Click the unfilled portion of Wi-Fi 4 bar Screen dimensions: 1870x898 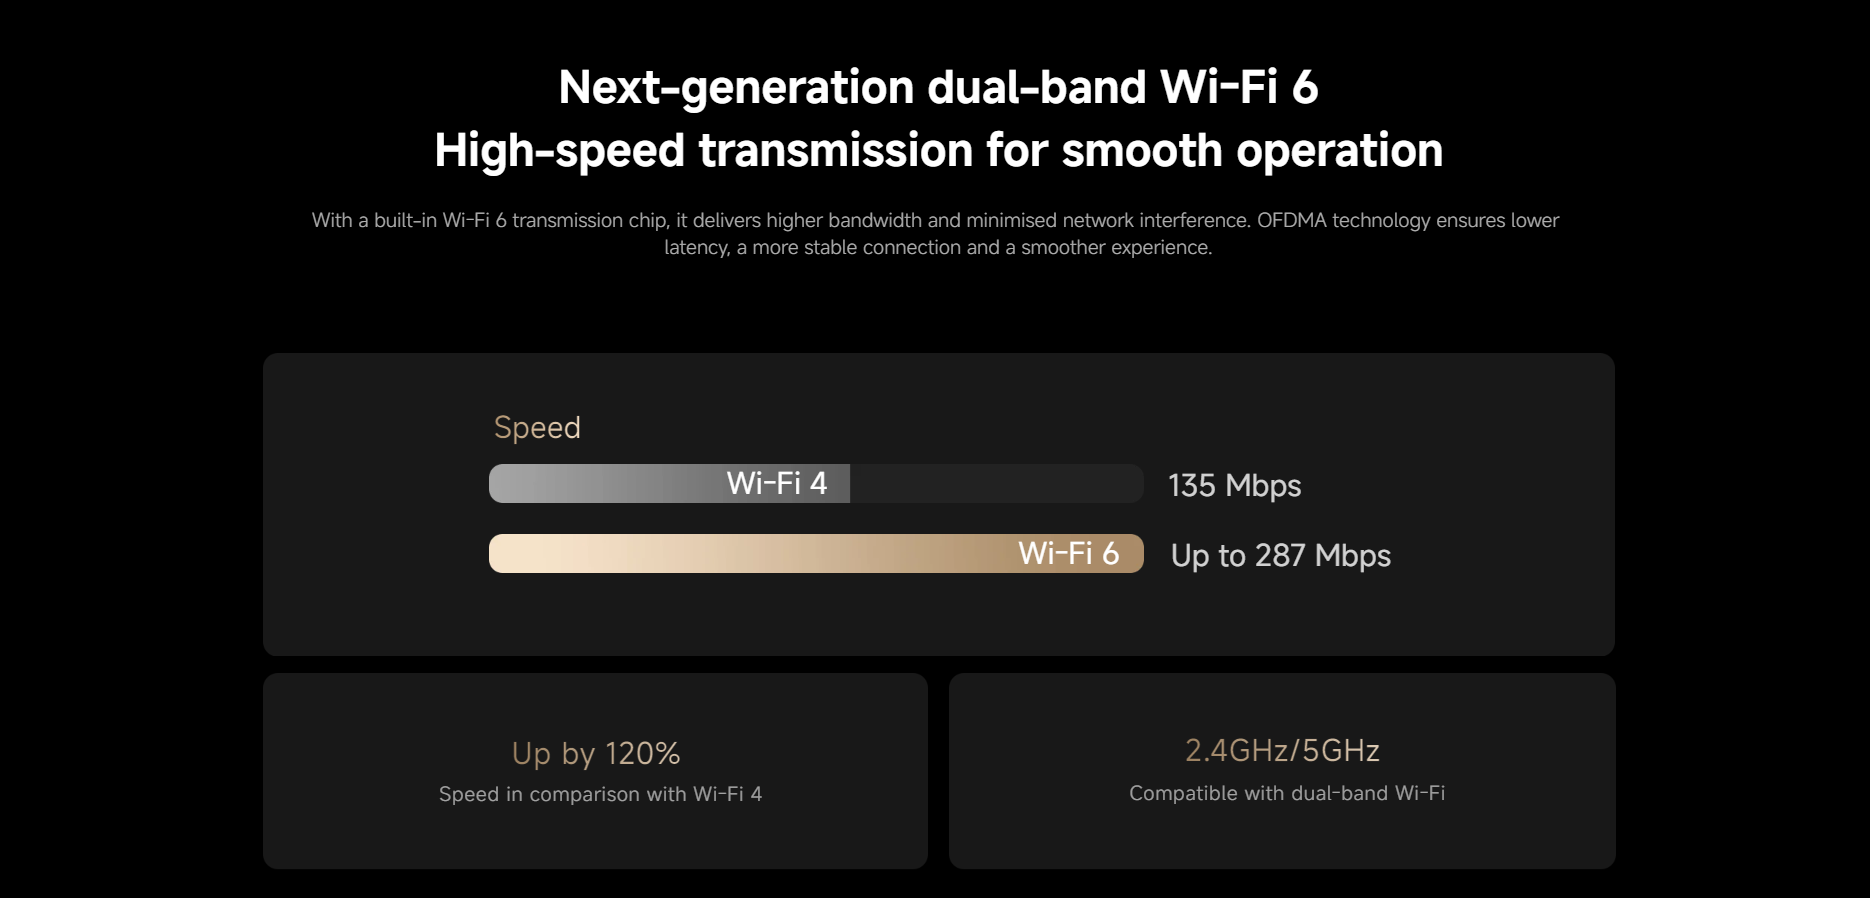click(x=997, y=483)
